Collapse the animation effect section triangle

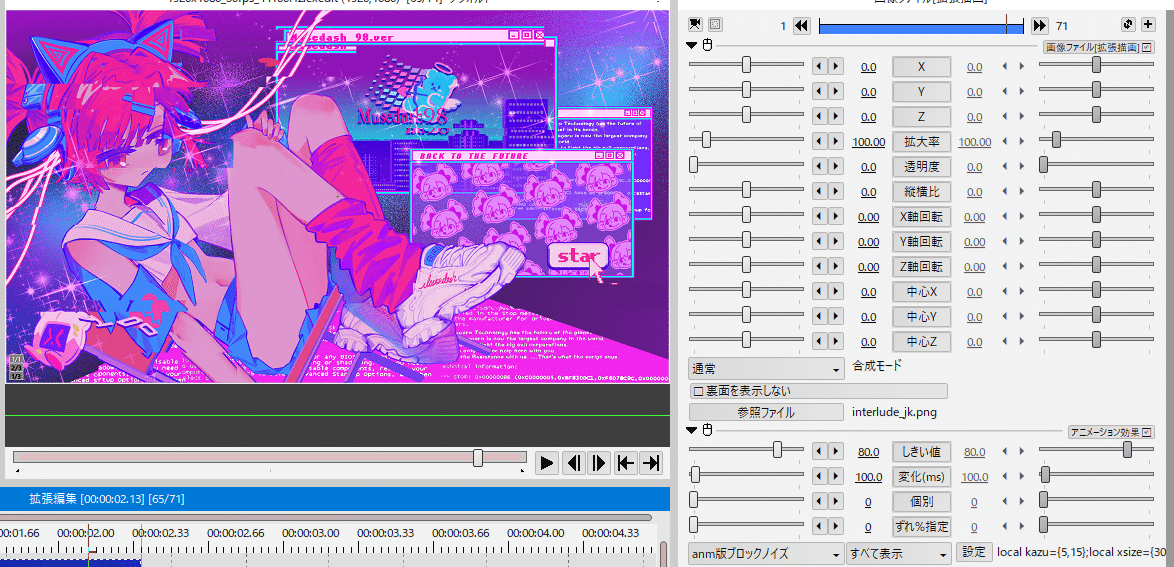tap(693, 431)
